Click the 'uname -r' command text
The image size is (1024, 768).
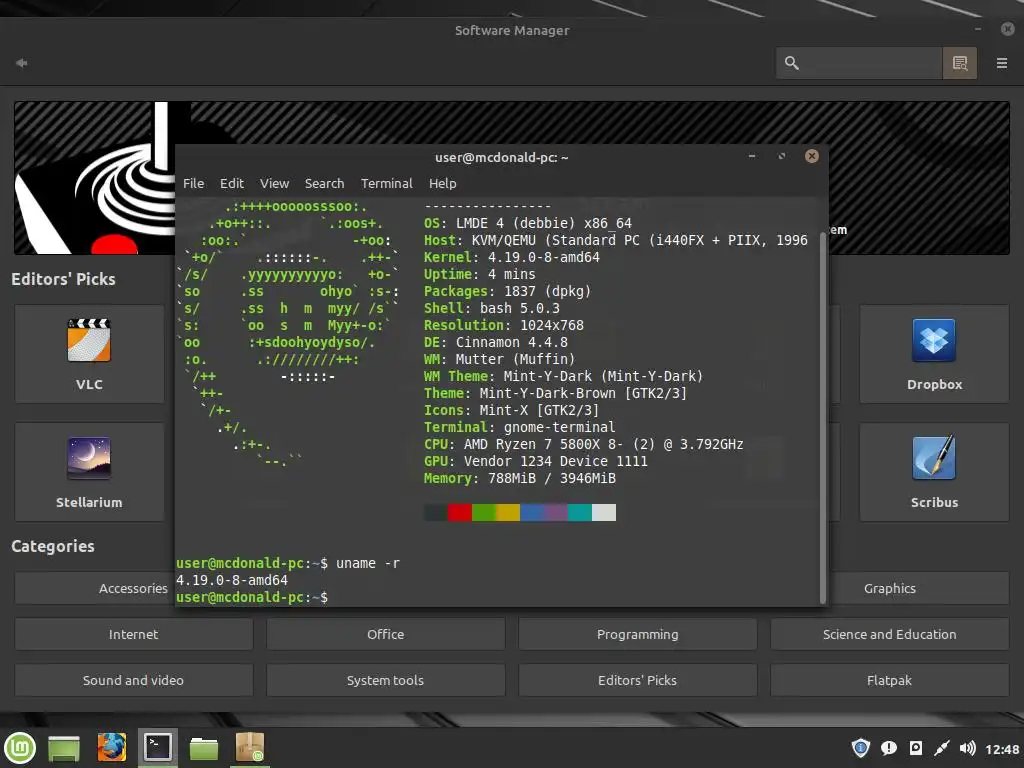coord(368,563)
